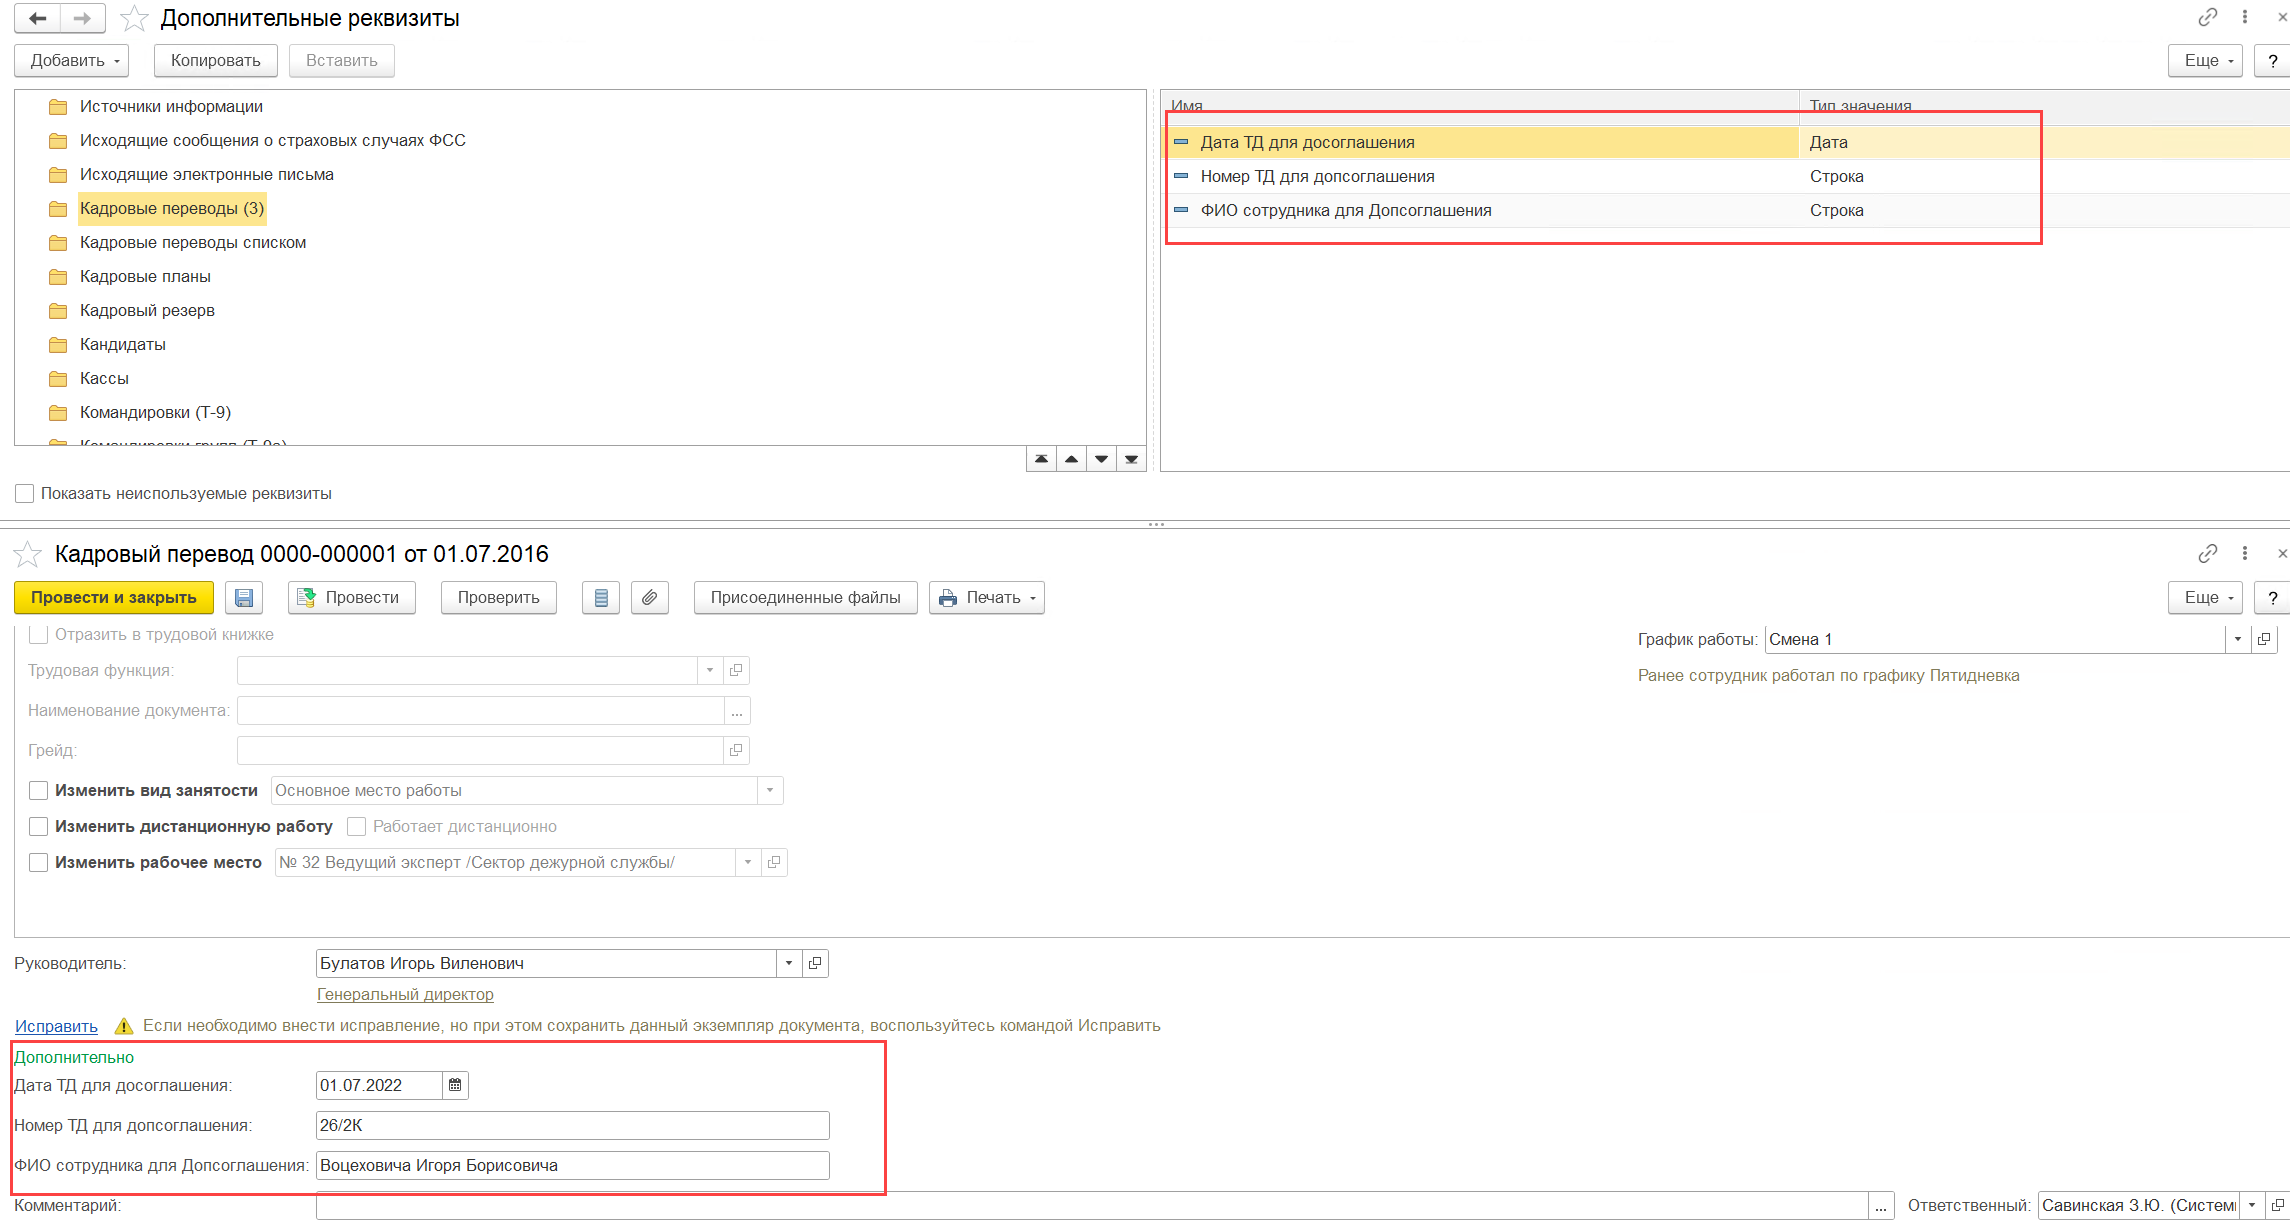Open the document movements report icon
This screenshot has height=1229, width=2290.
point(601,598)
